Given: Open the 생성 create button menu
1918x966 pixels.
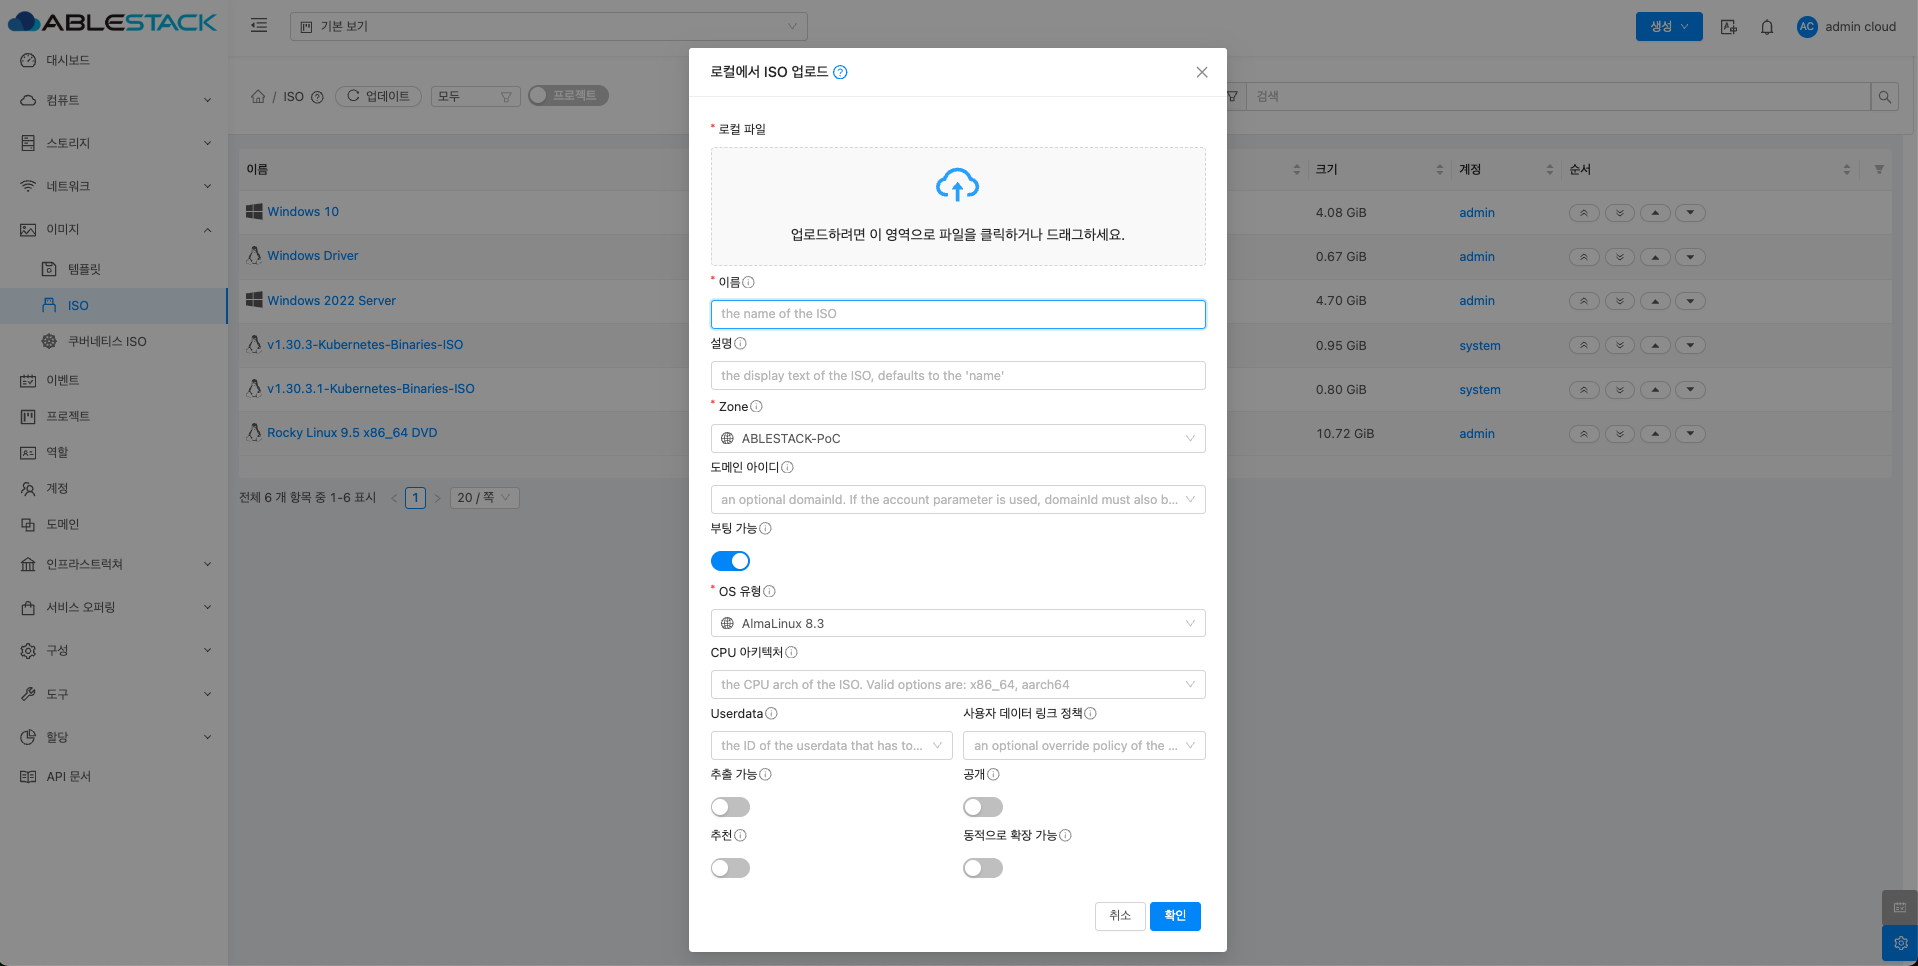Looking at the screenshot, I should click(x=1669, y=26).
